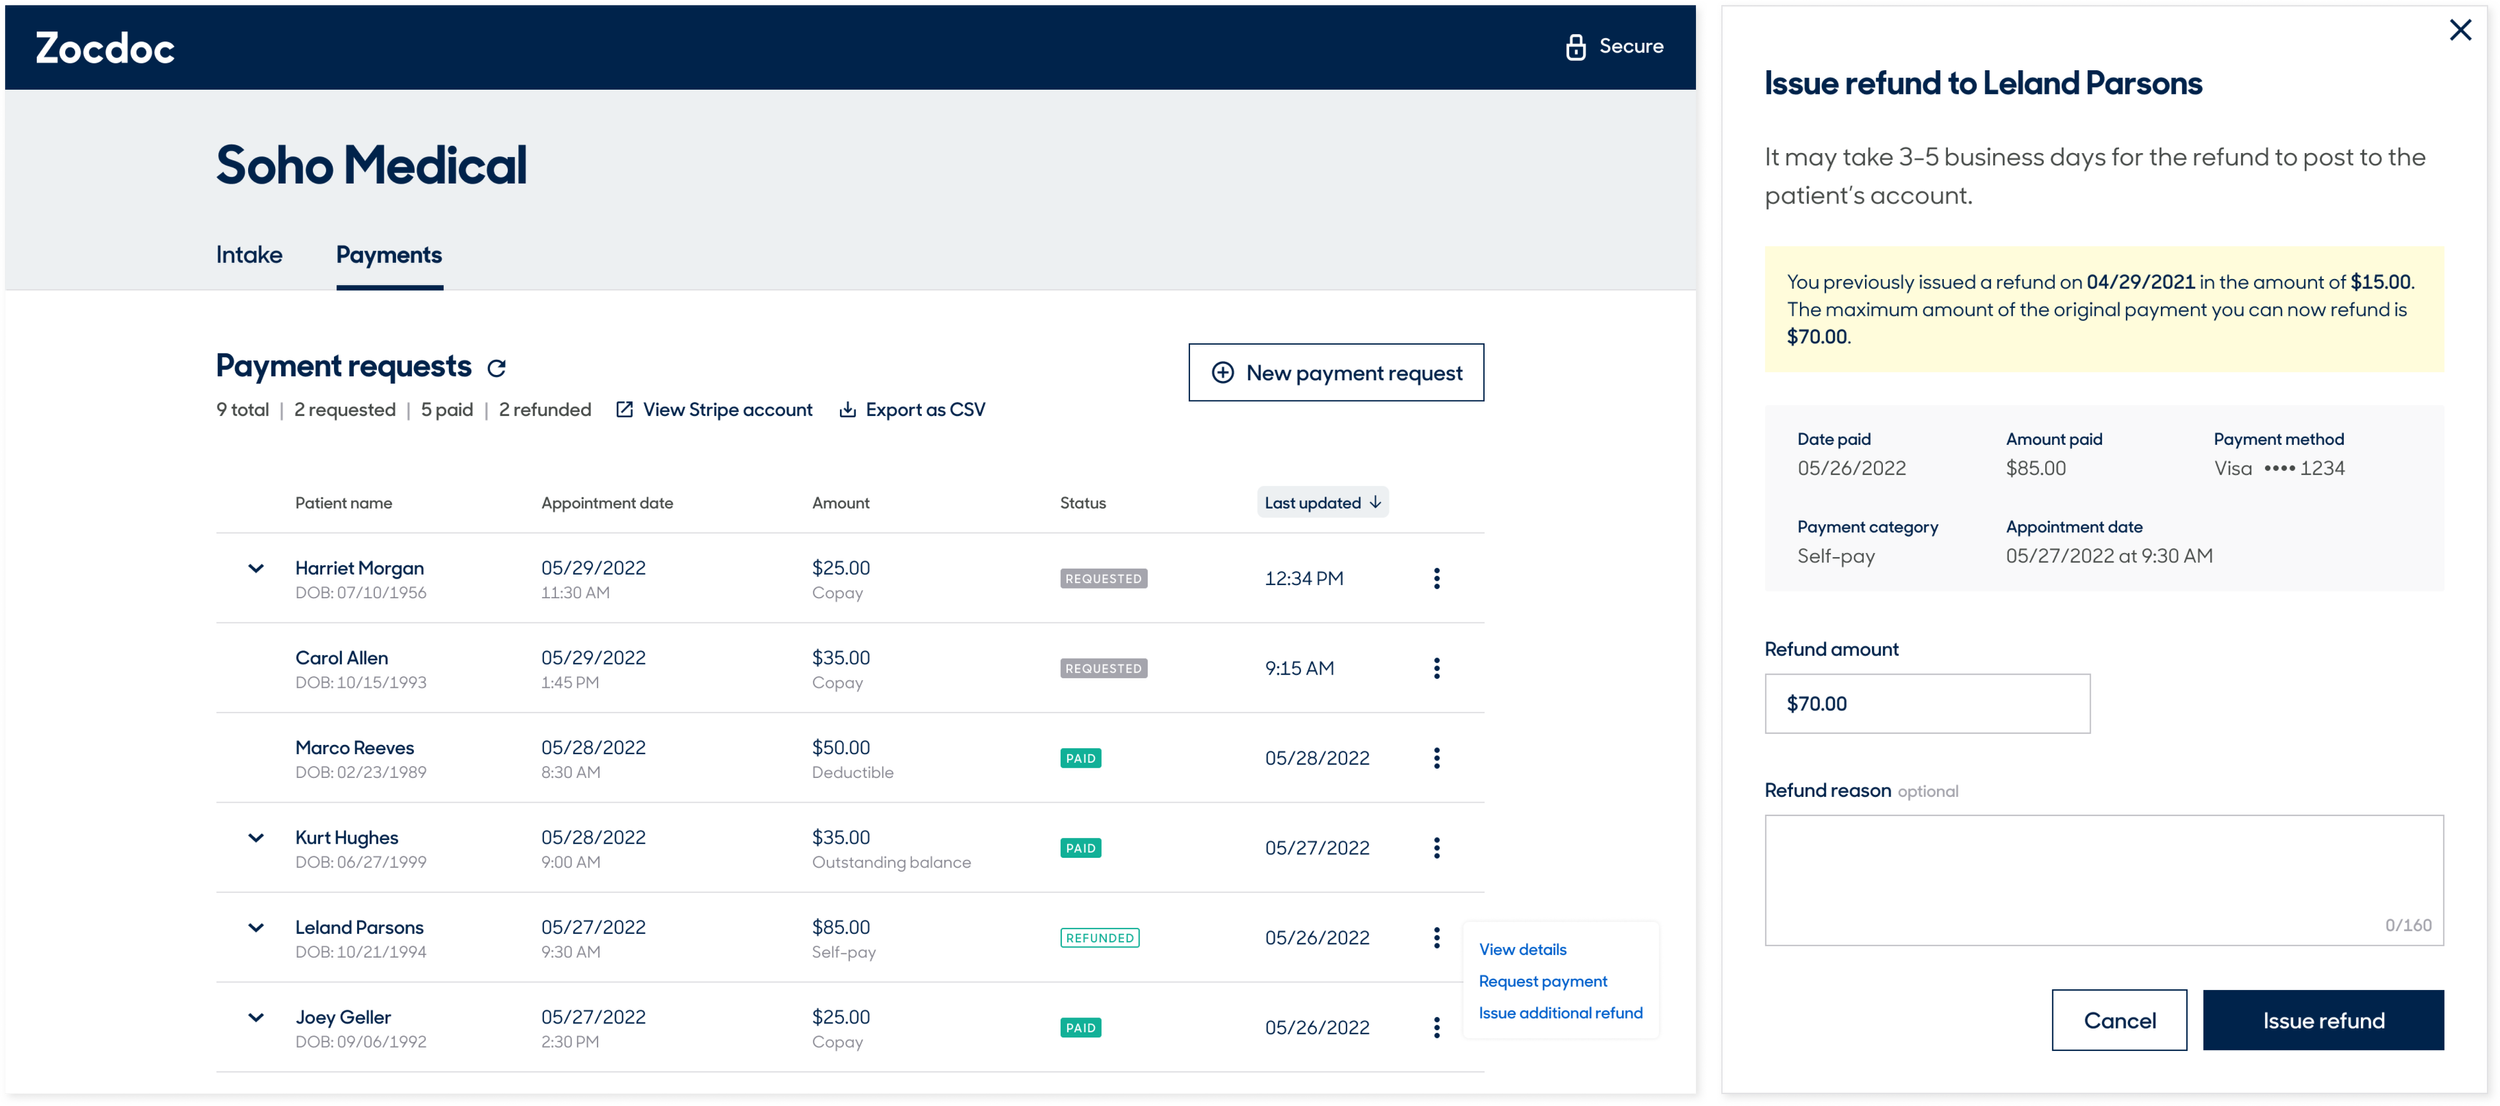Expand the Leland Parsons row chevron
This screenshot has height=1106, width=2500.
(x=256, y=928)
